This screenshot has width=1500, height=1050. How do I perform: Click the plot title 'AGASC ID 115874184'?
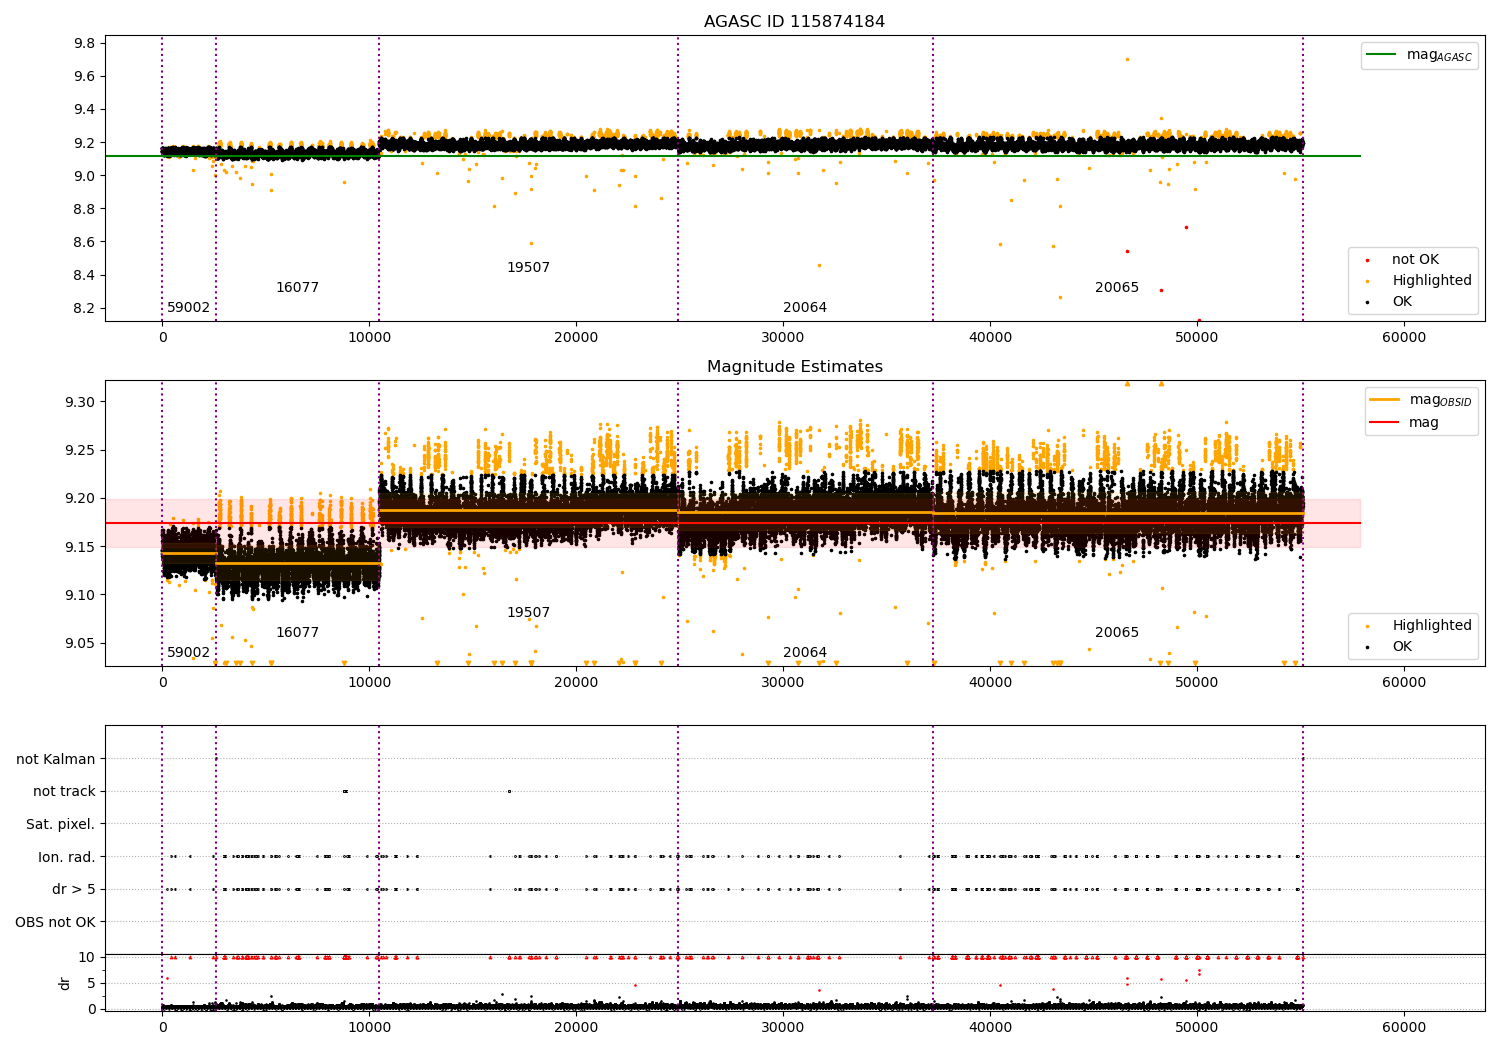tap(794, 22)
